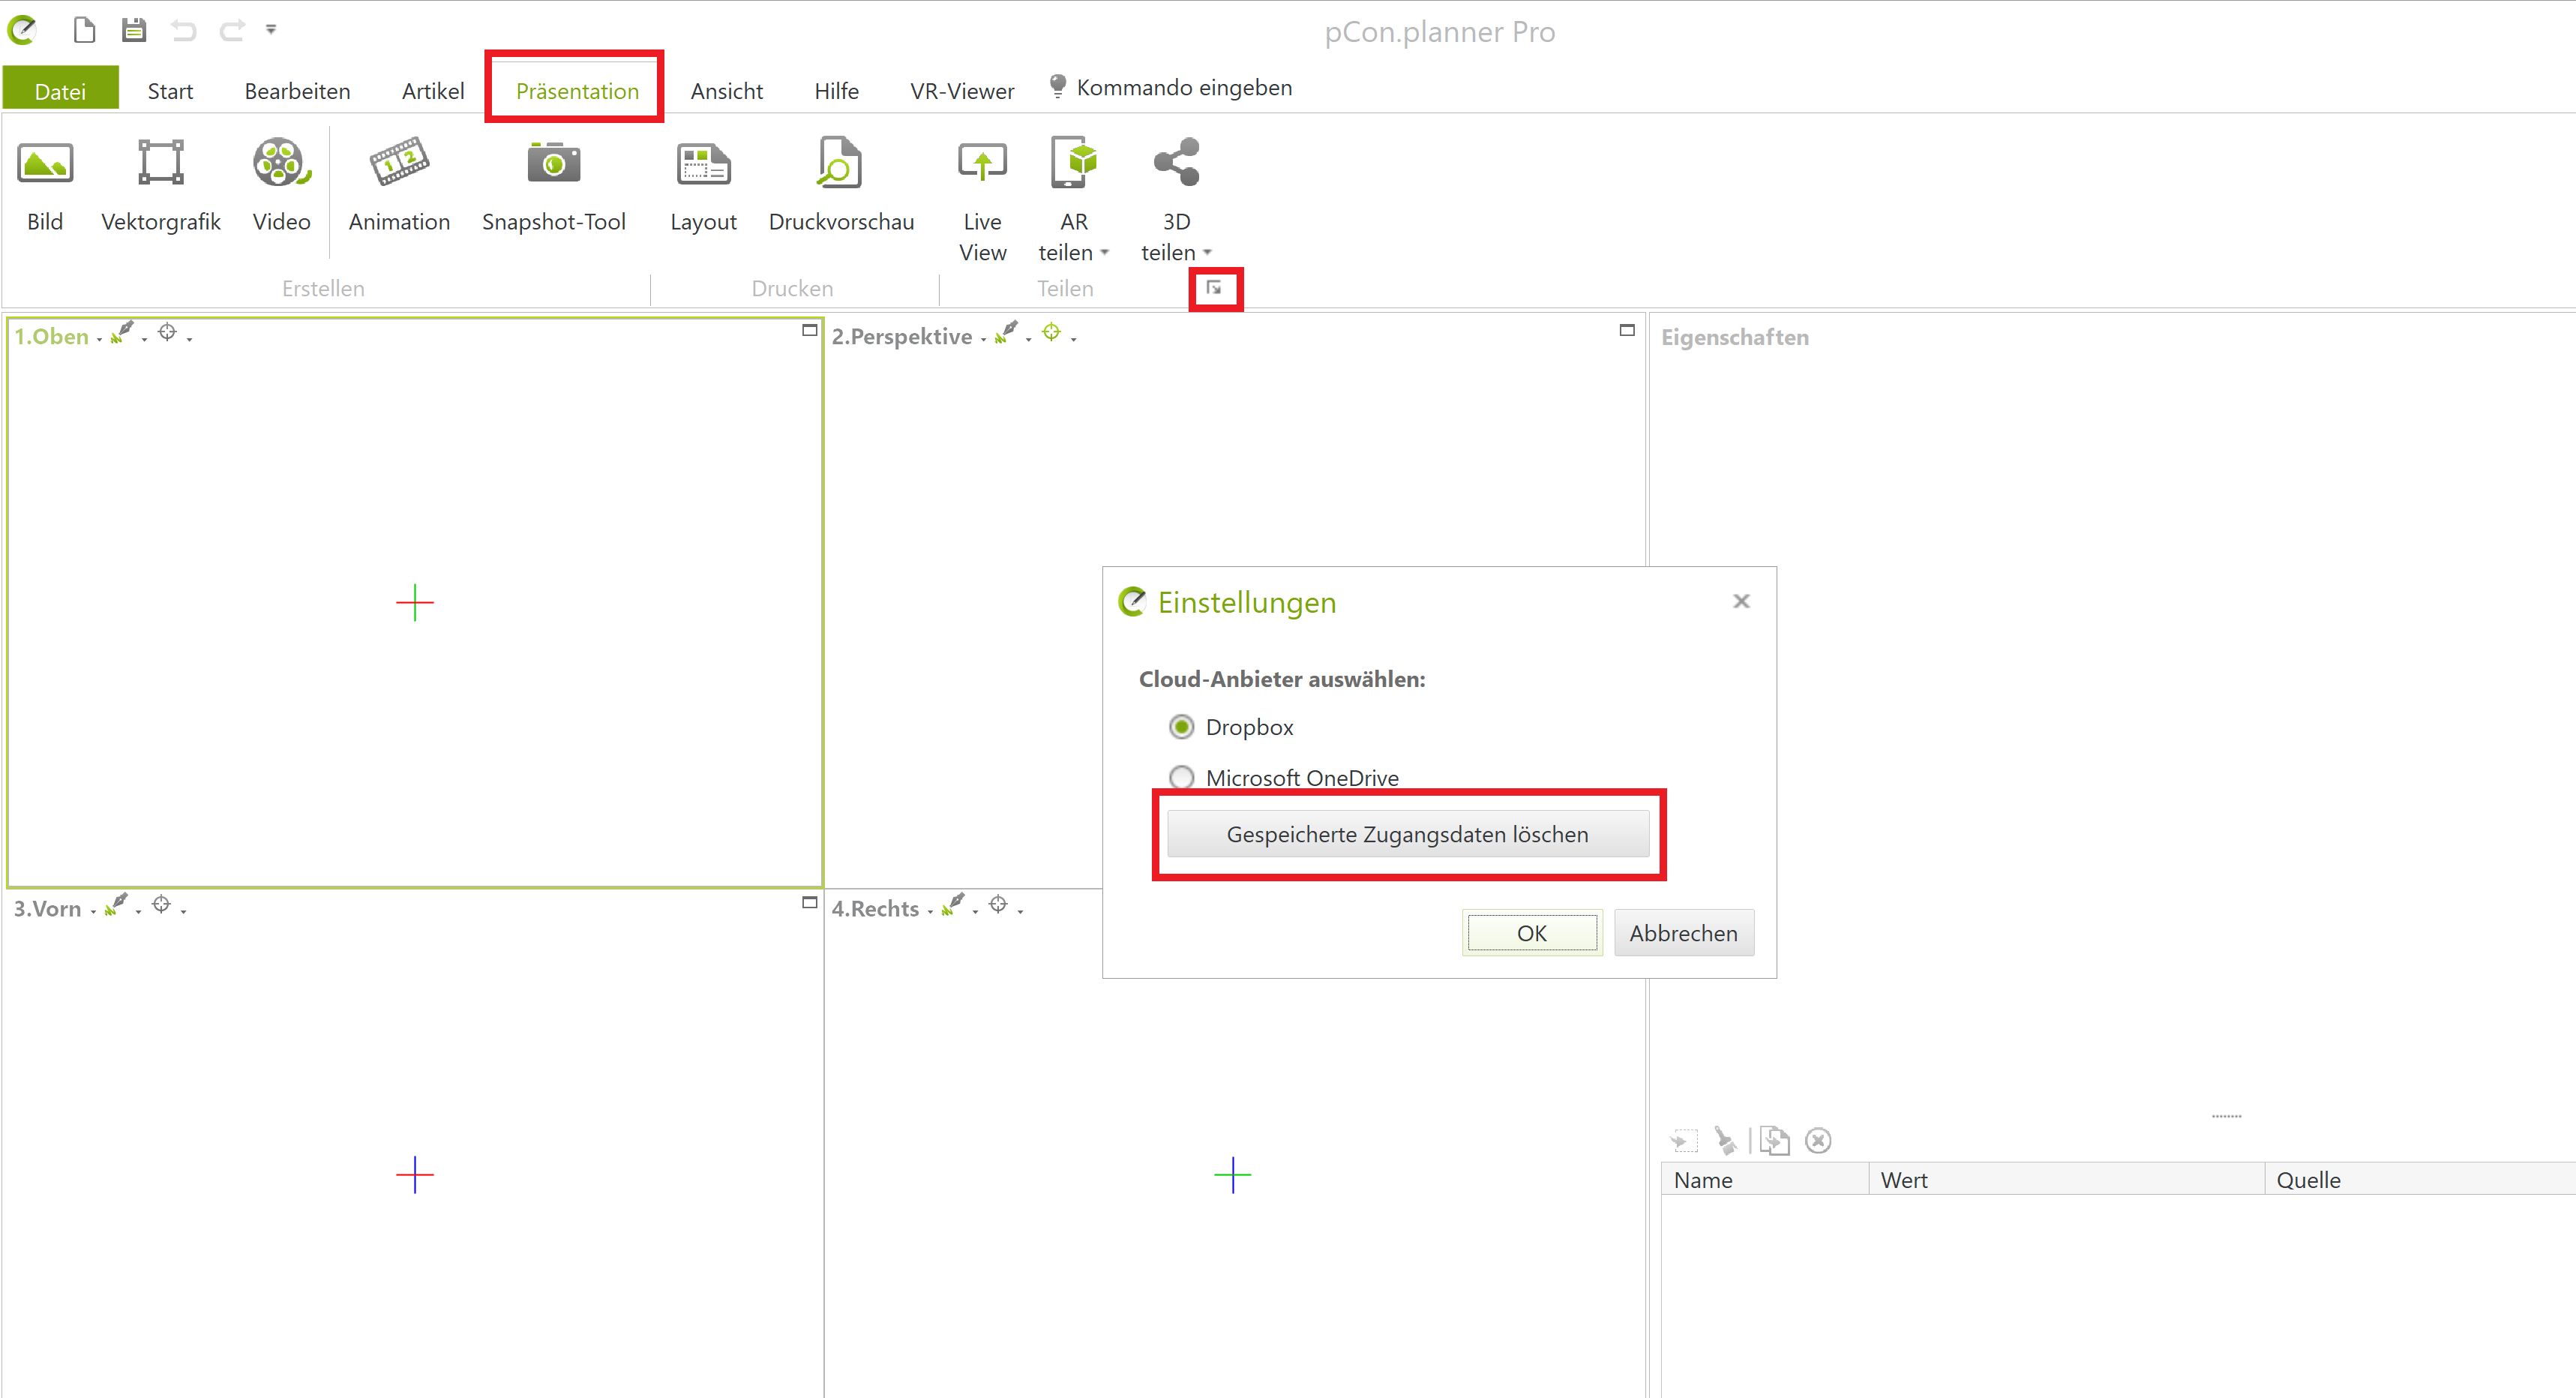2576x1398 pixels.
Task: Open the Teilen group settings launcher
Action: pos(1214,288)
